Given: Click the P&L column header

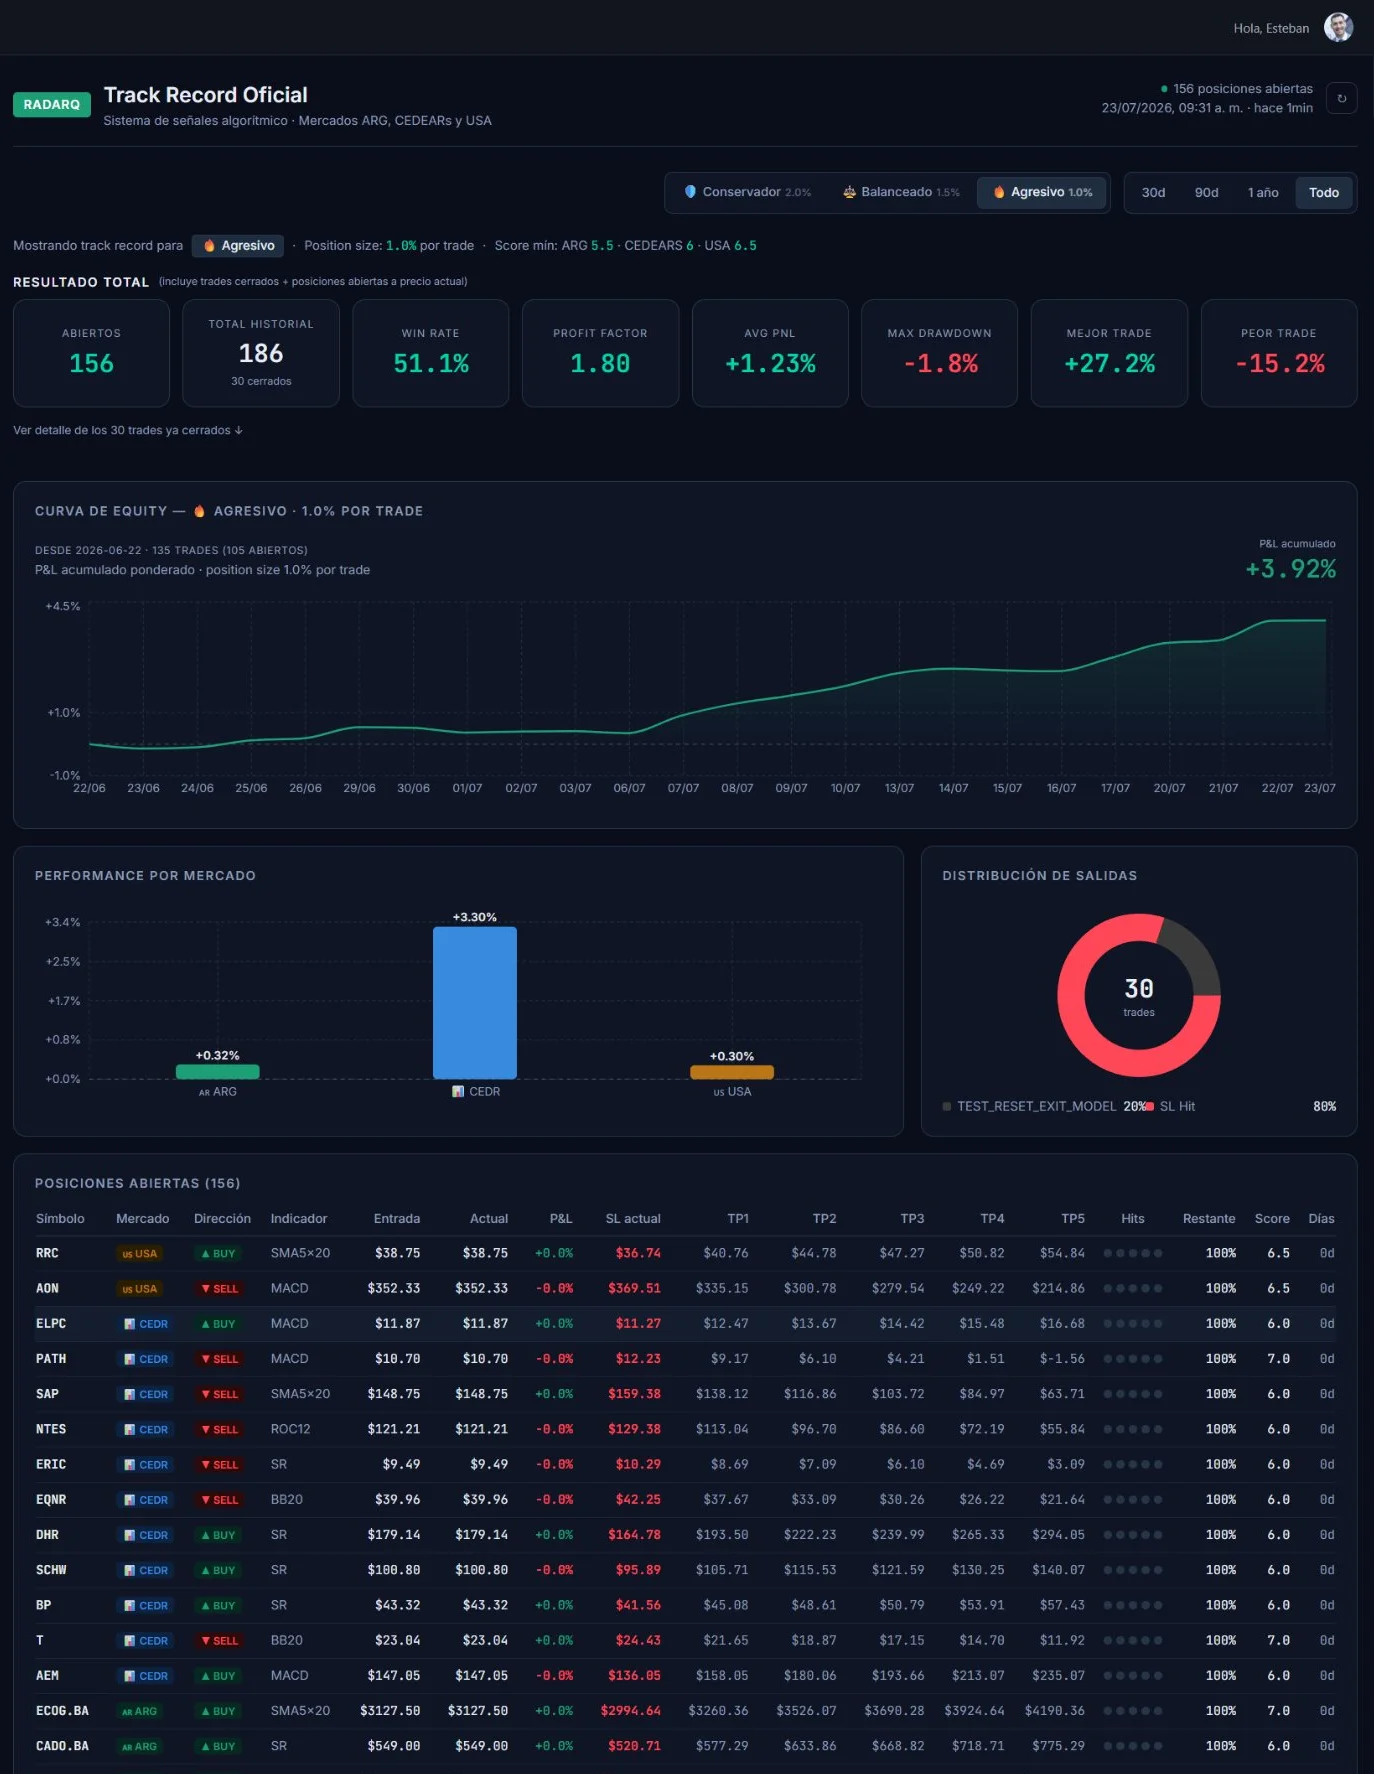Looking at the screenshot, I should point(561,1218).
